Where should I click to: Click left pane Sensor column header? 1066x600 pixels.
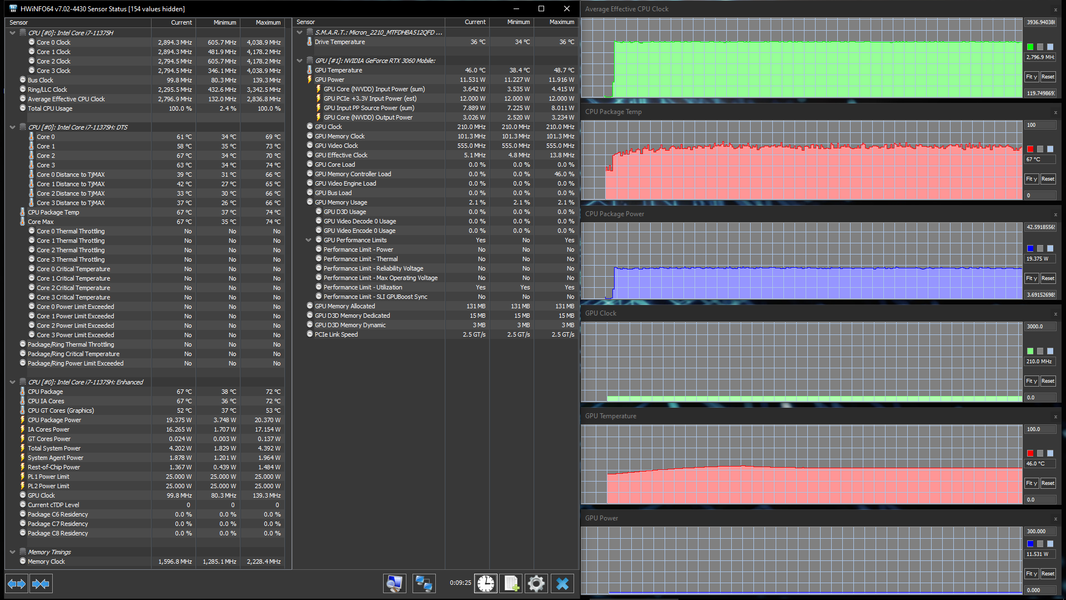[78, 22]
